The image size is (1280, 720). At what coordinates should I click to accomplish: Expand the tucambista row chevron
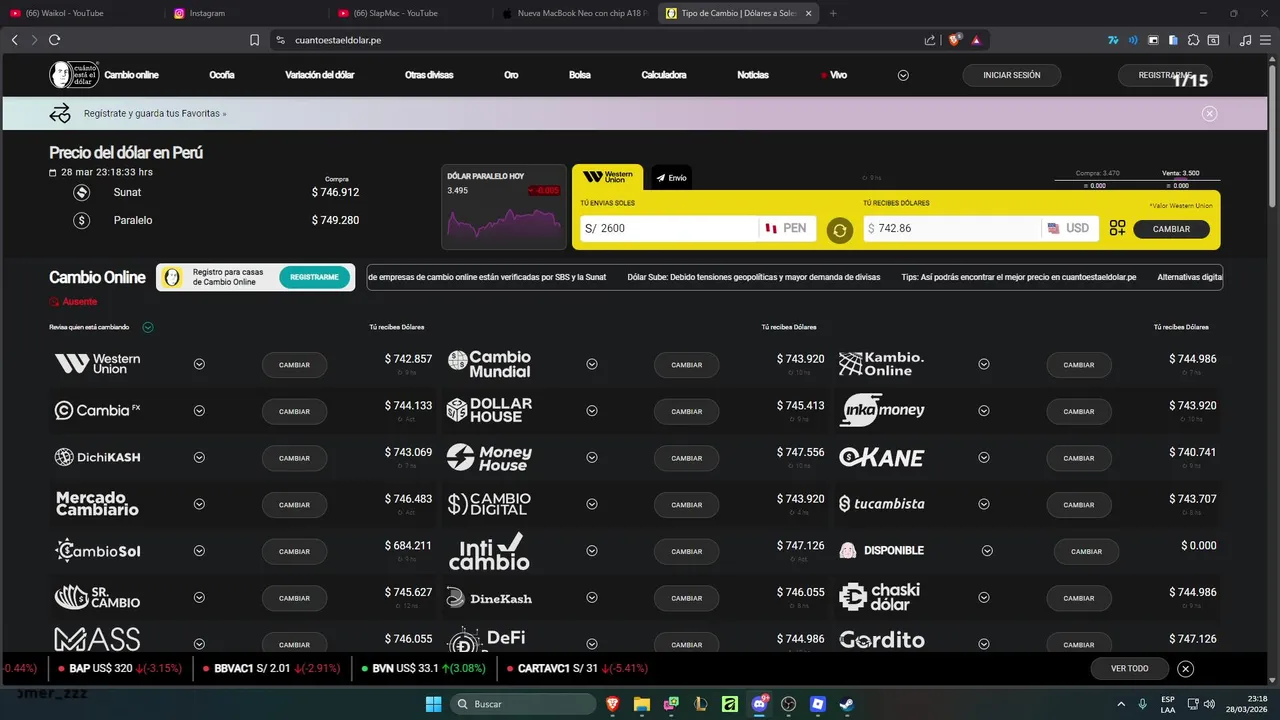tap(984, 504)
